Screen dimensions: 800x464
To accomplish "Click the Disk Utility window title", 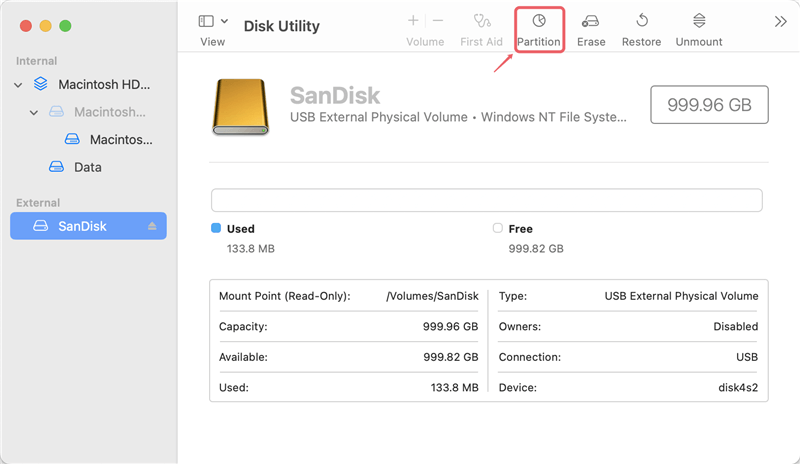I will 282,26.
